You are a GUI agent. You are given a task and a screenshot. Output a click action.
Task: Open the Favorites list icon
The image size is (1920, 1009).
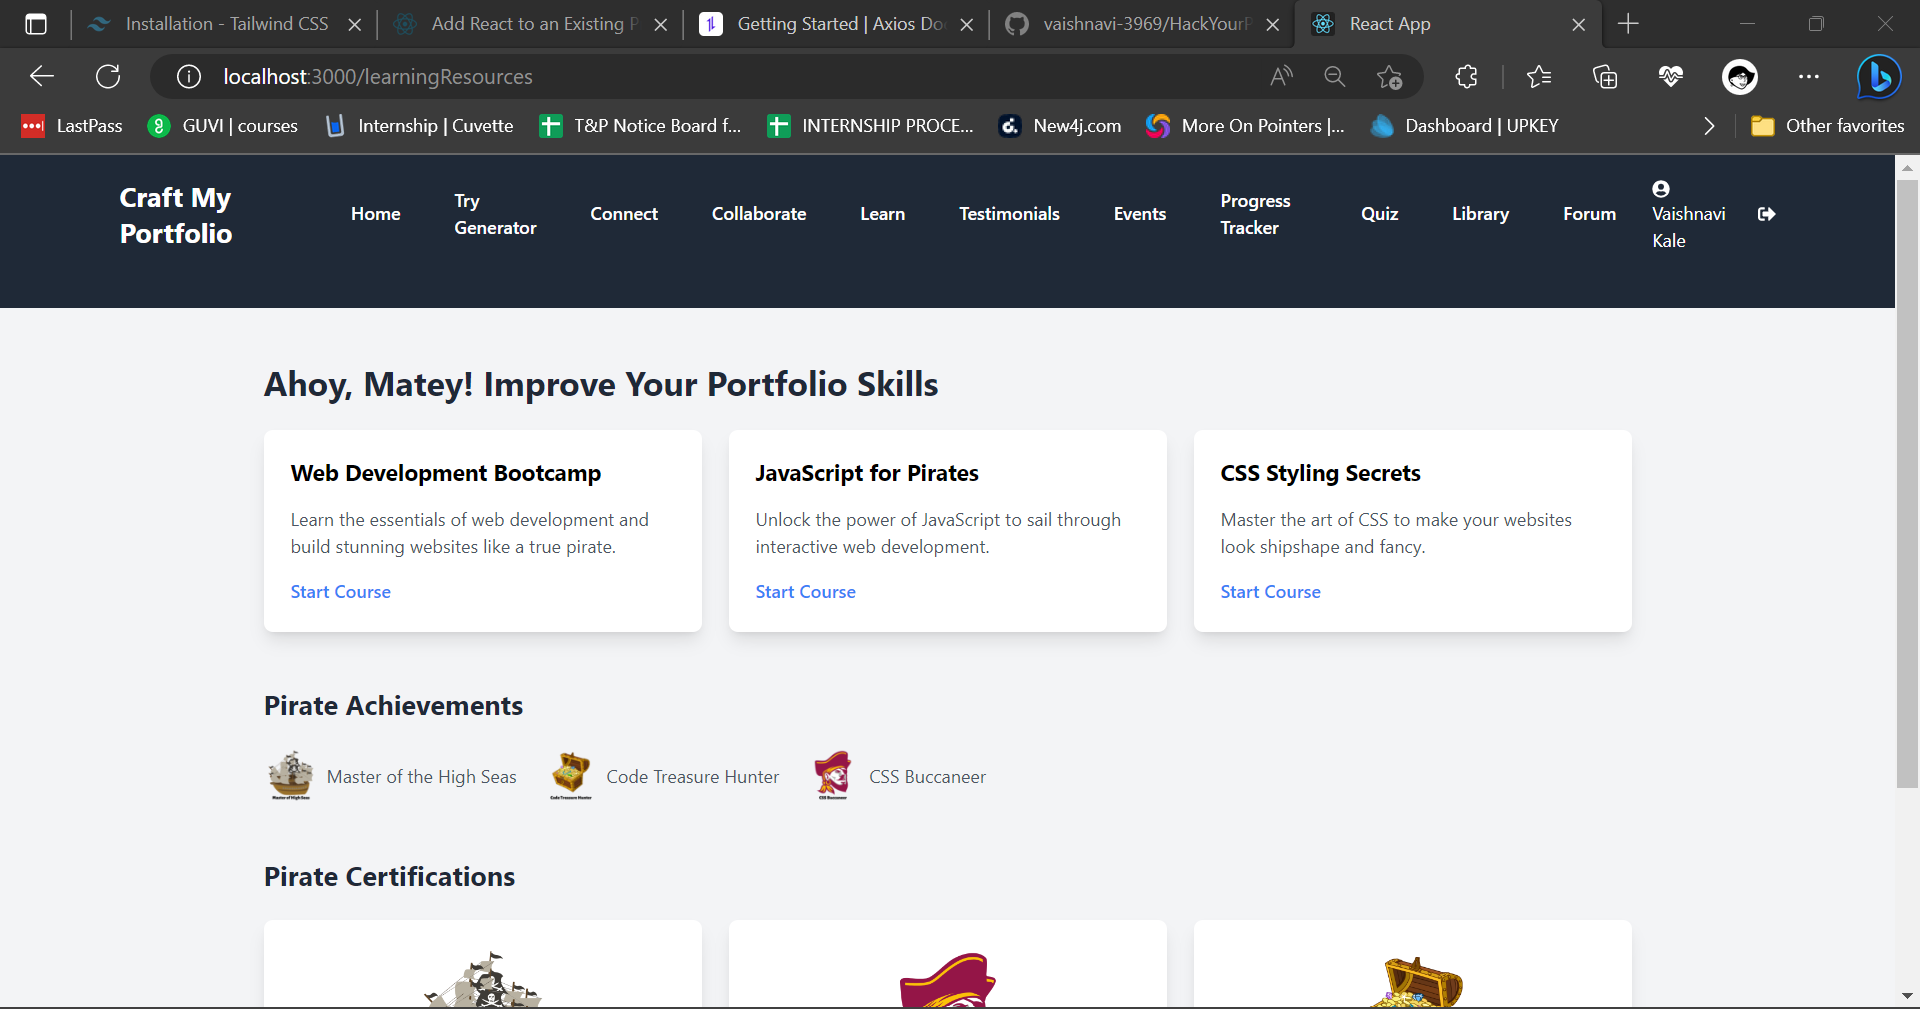point(1539,76)
